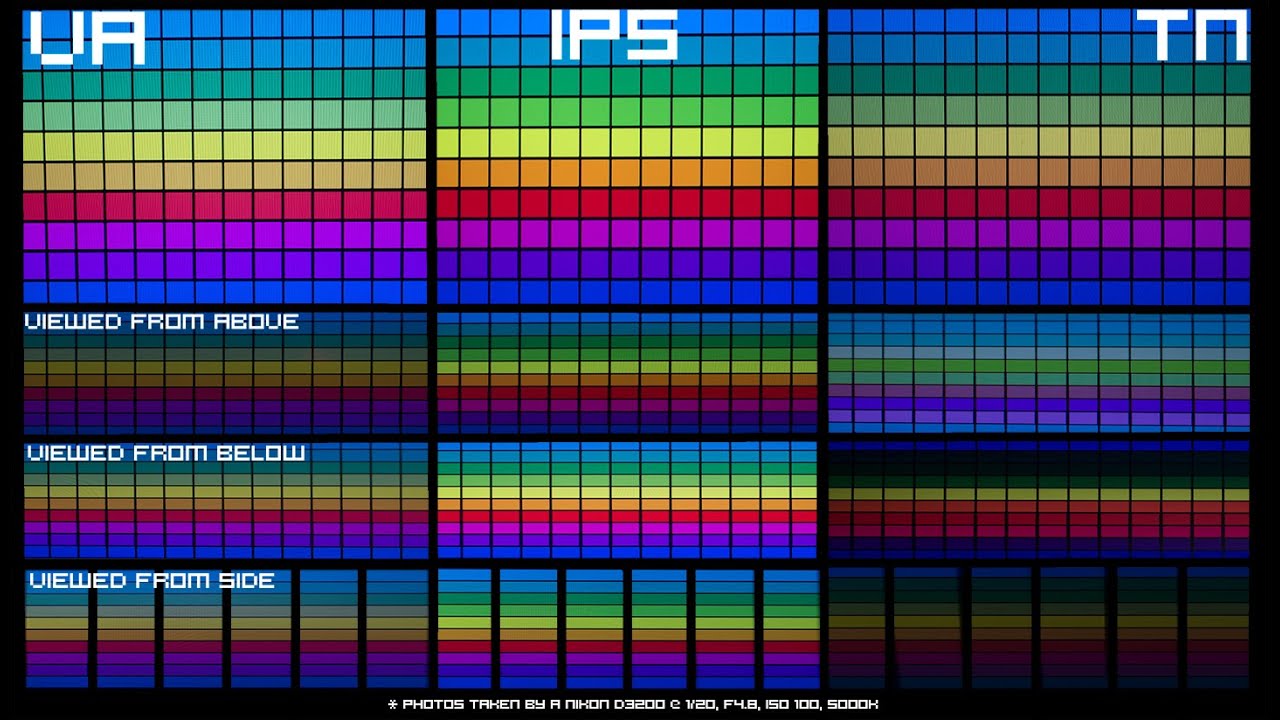
Task: Click the IPS panel heading
Action: pyautogui.click(x=615, y=35)
